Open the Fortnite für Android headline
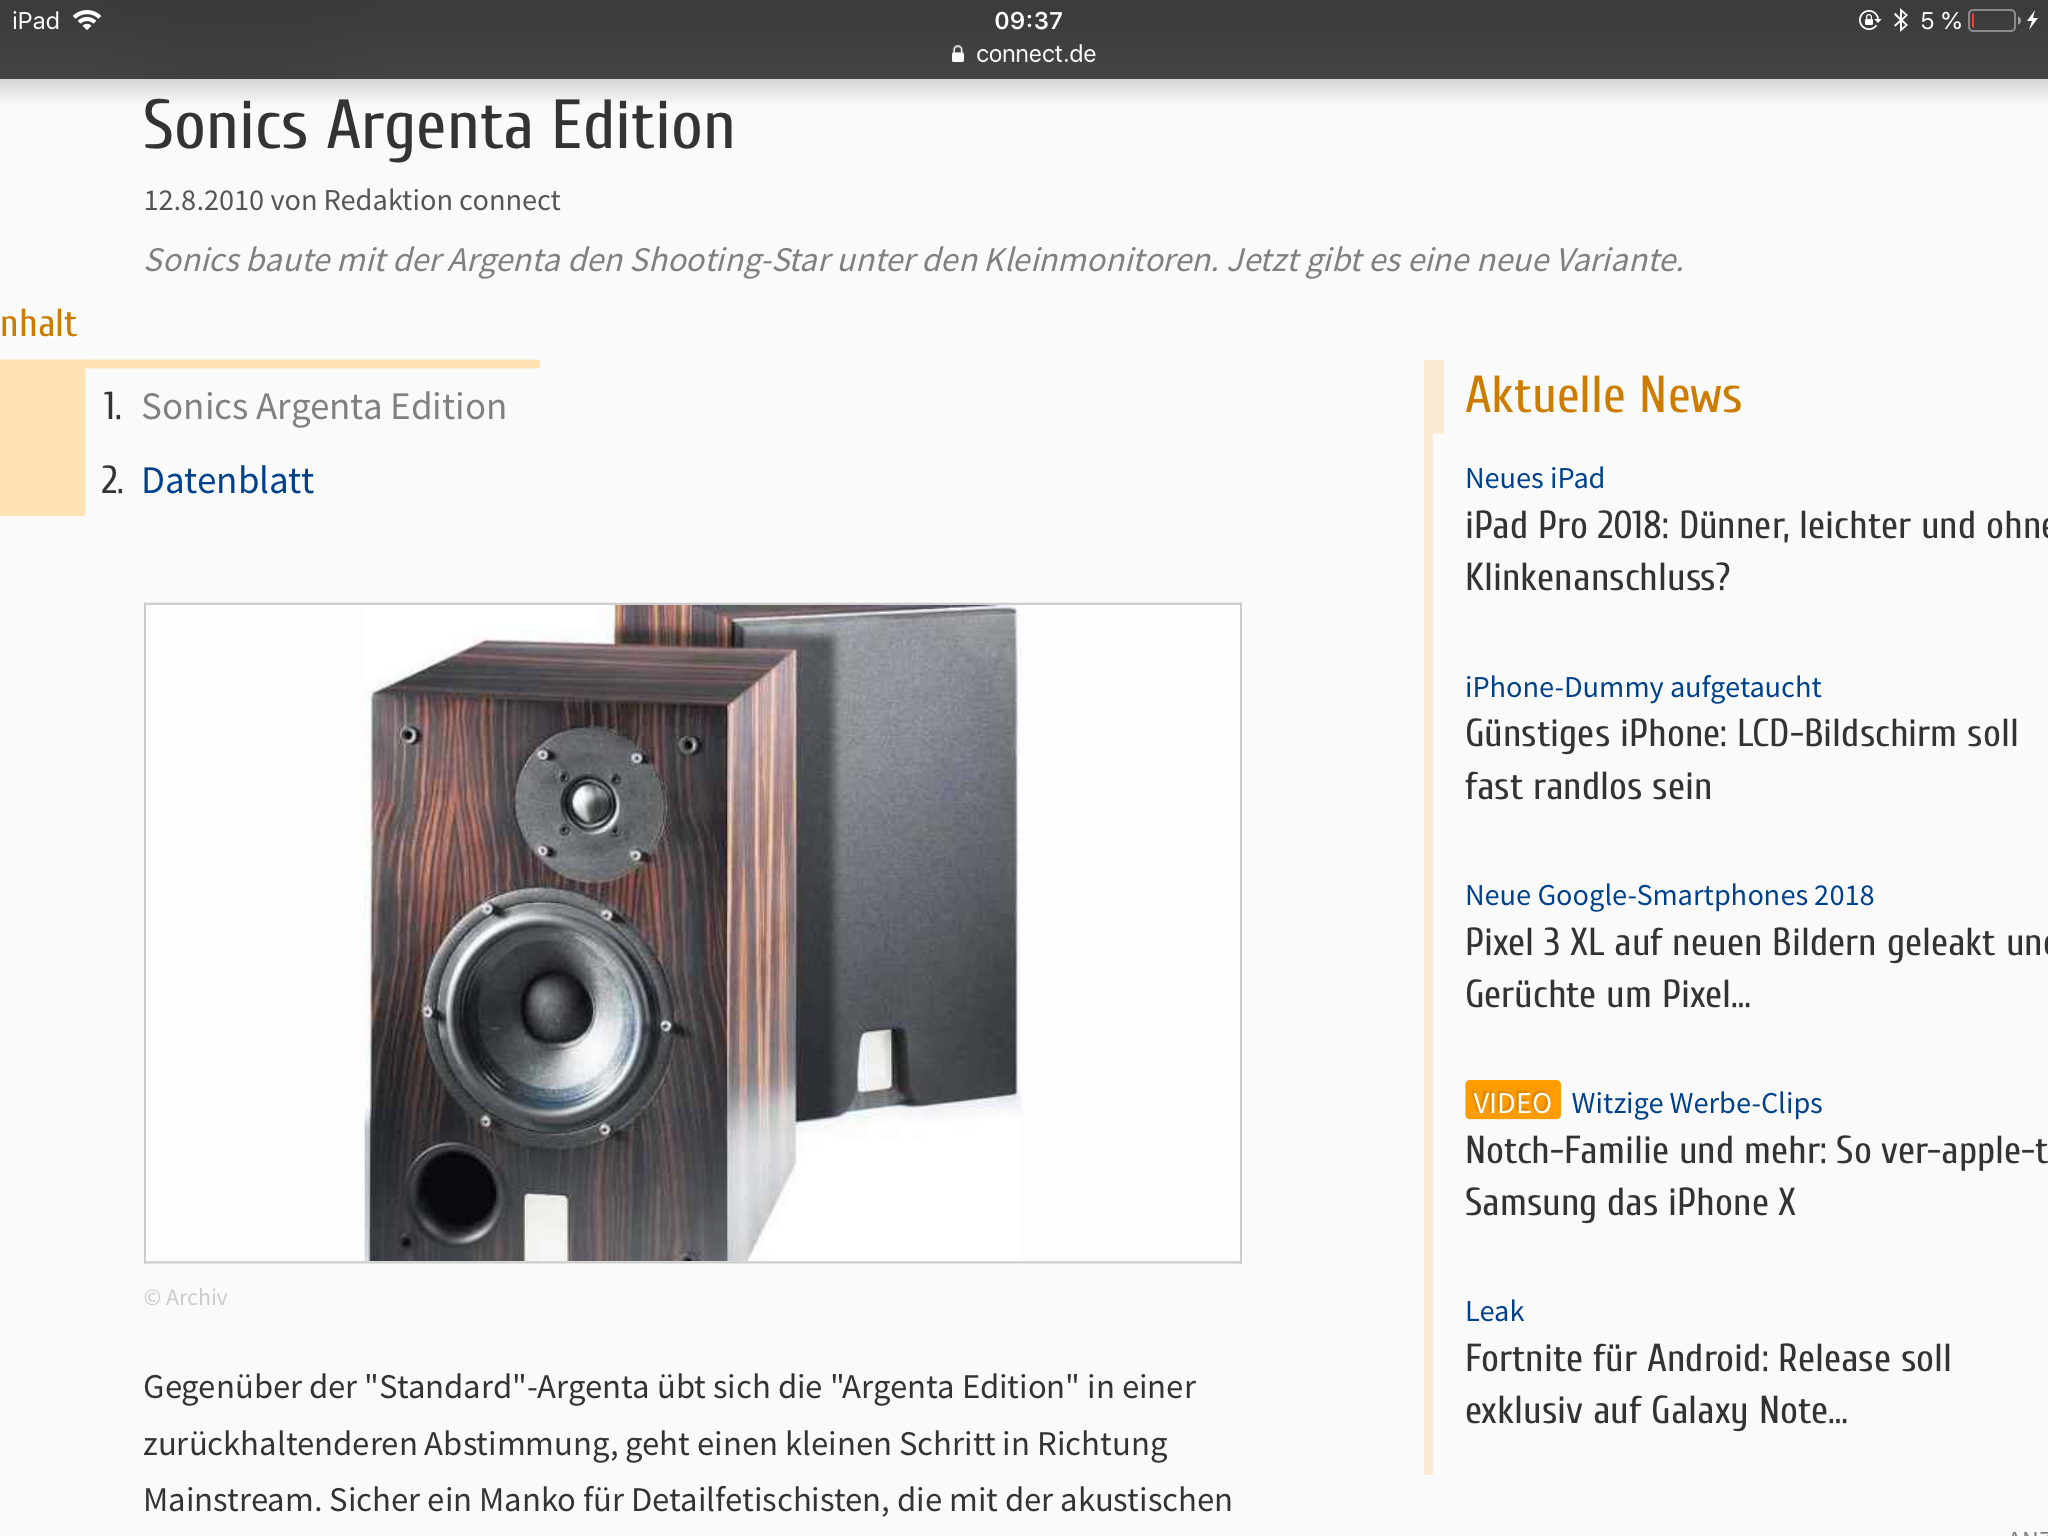This screenshot has width=2048, height=1536. (1708, 1384)
